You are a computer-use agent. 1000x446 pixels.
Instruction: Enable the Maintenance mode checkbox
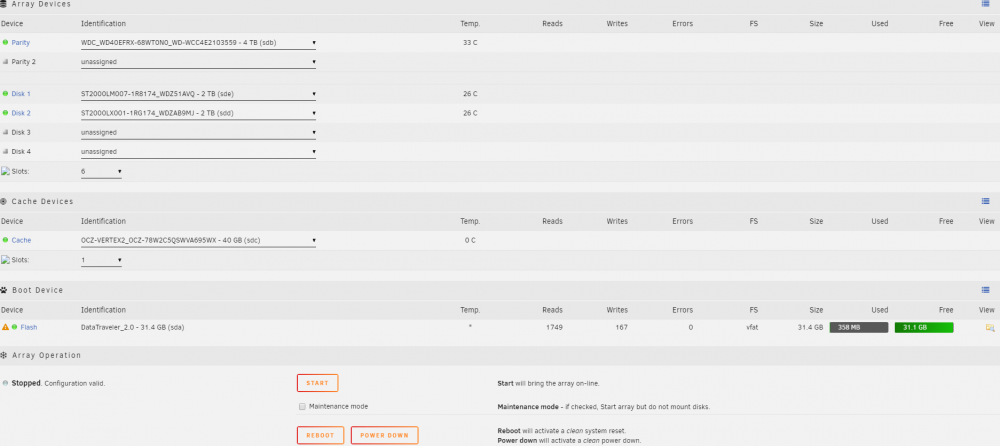302,406
